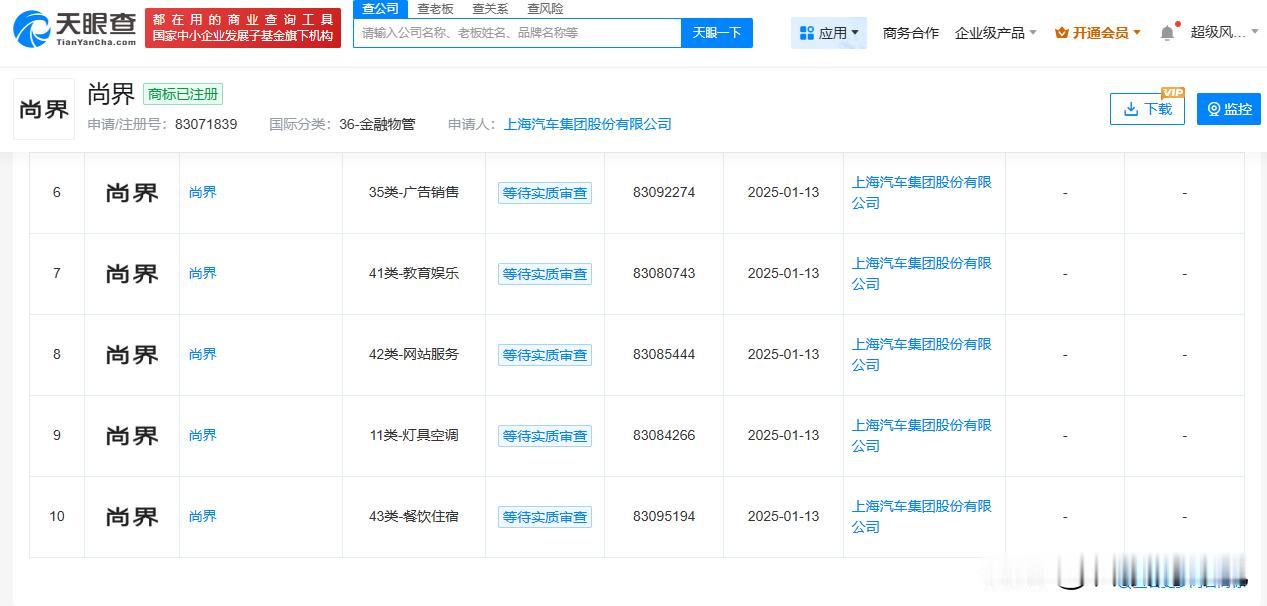Screen dimensions: 1267x606
Task: Open trademark image in row 10
Action: 132,517
